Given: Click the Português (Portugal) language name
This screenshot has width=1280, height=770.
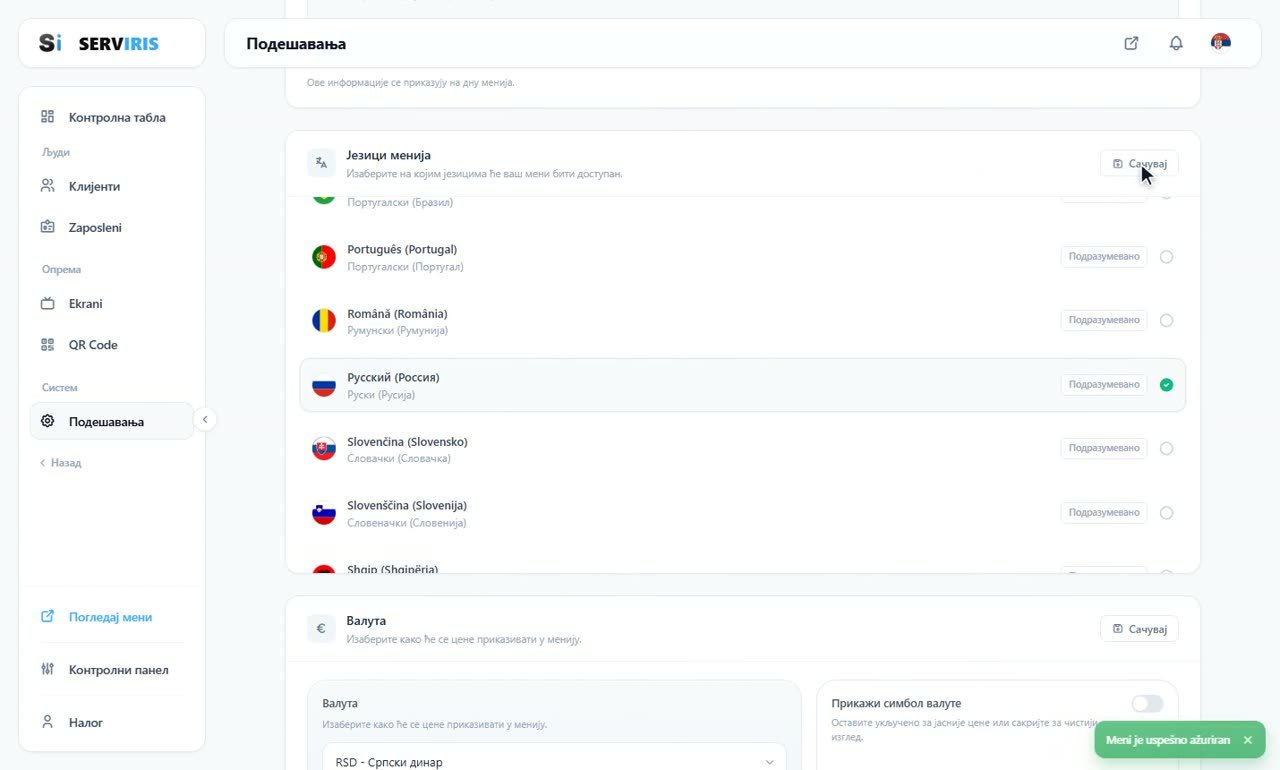Looking at the screenshot, I should (x=402, y=249).
